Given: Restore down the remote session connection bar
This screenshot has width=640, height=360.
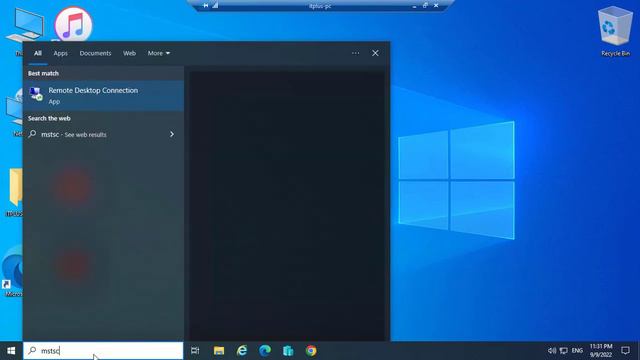Looking at the screenshot, I should coord(425,5).
